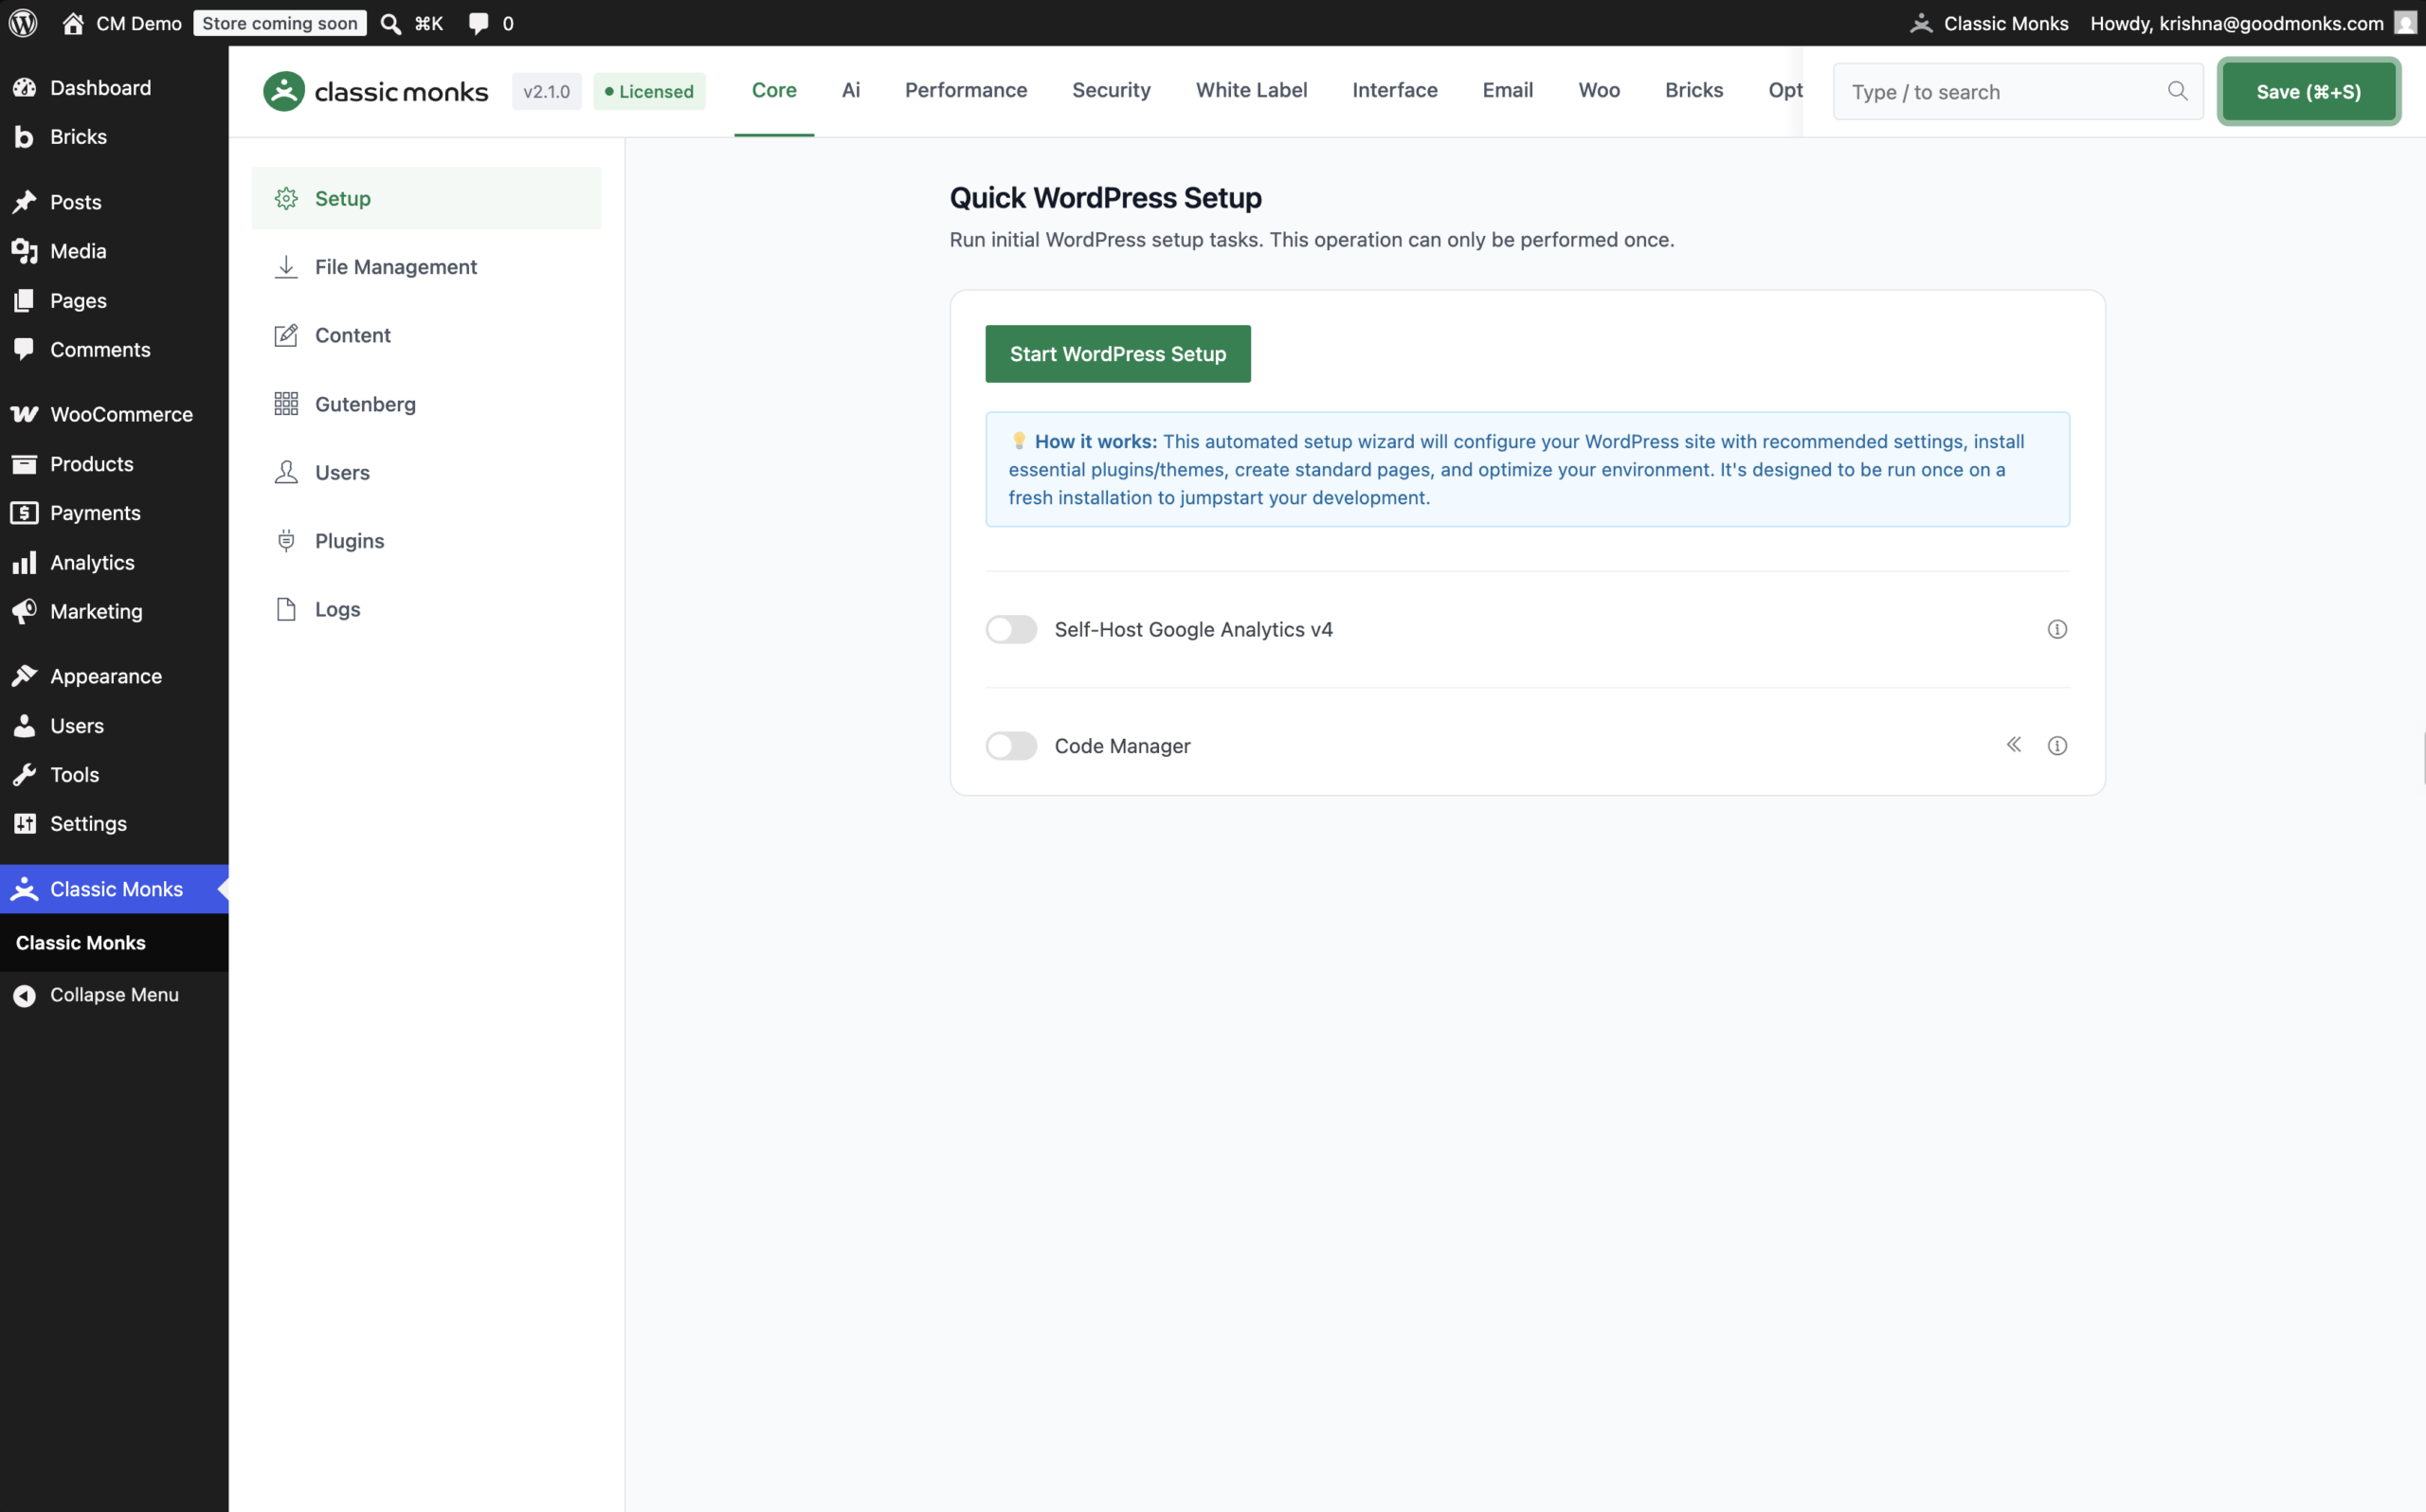2426x1512 pixels.
Task: Open user avatar next to Howdy
Action: tap(2405, 23)
